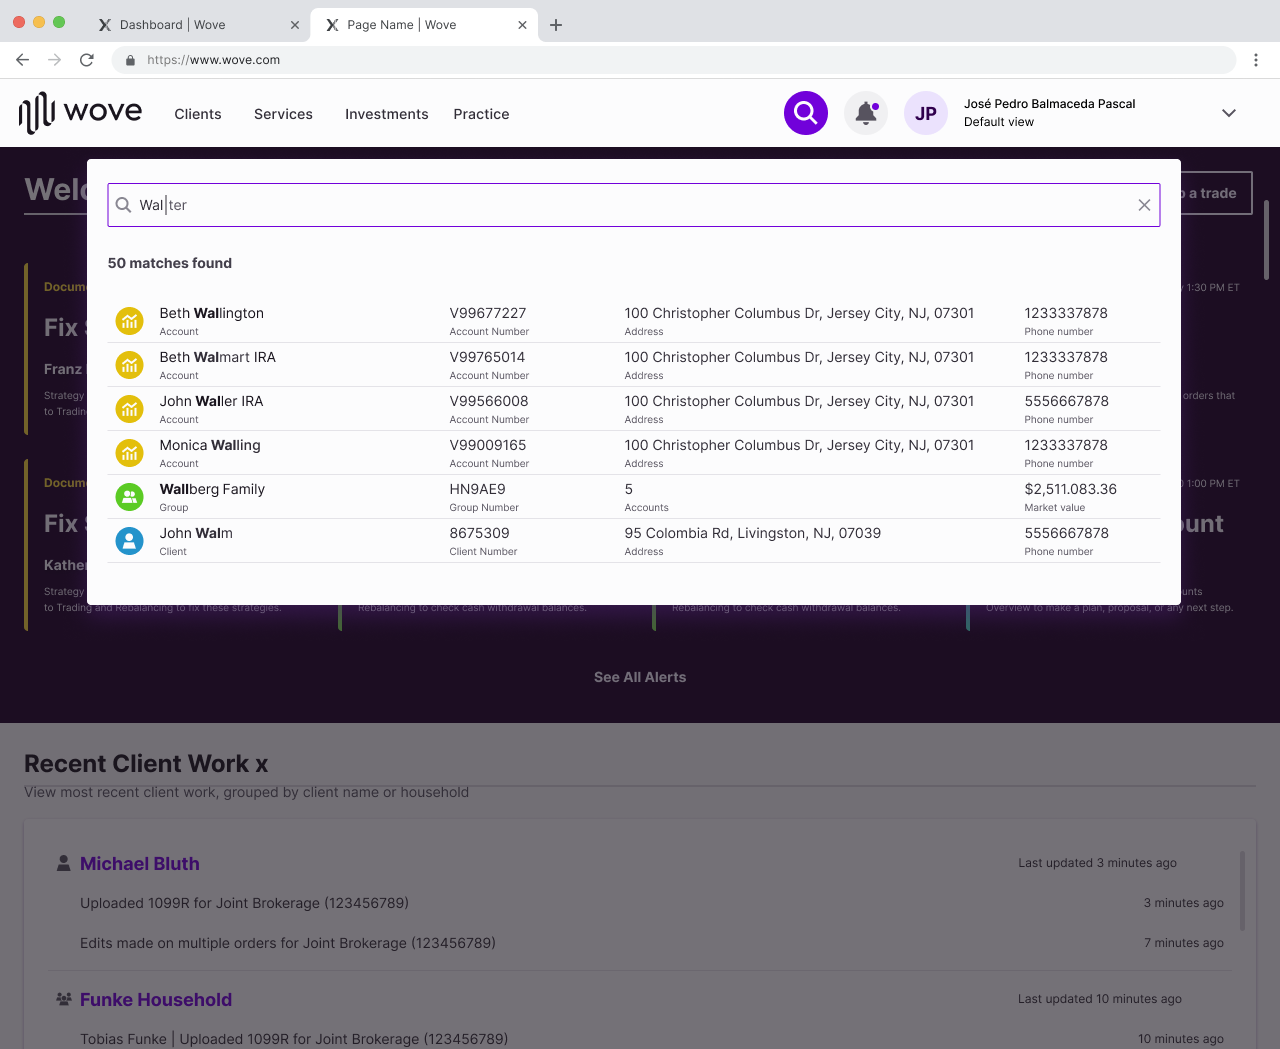1280x1049 pixels.
Task: Click the Beth Wallington account icon
Action: [x=130, y=320]
